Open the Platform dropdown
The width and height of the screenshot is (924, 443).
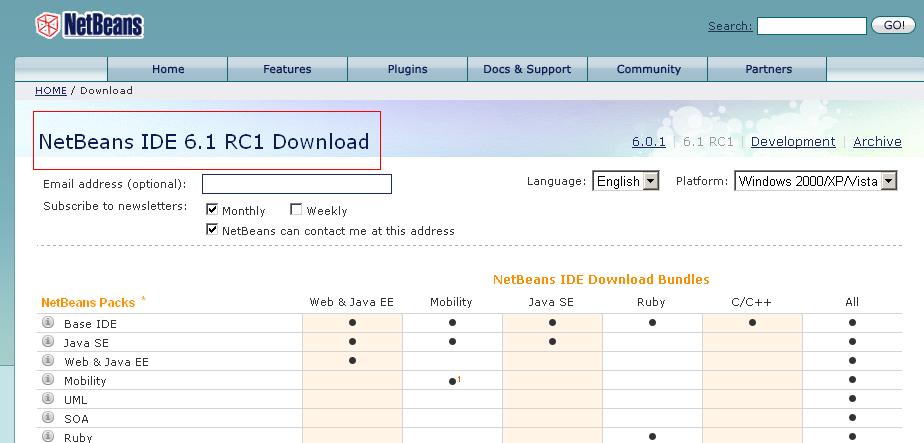point(816,181)
